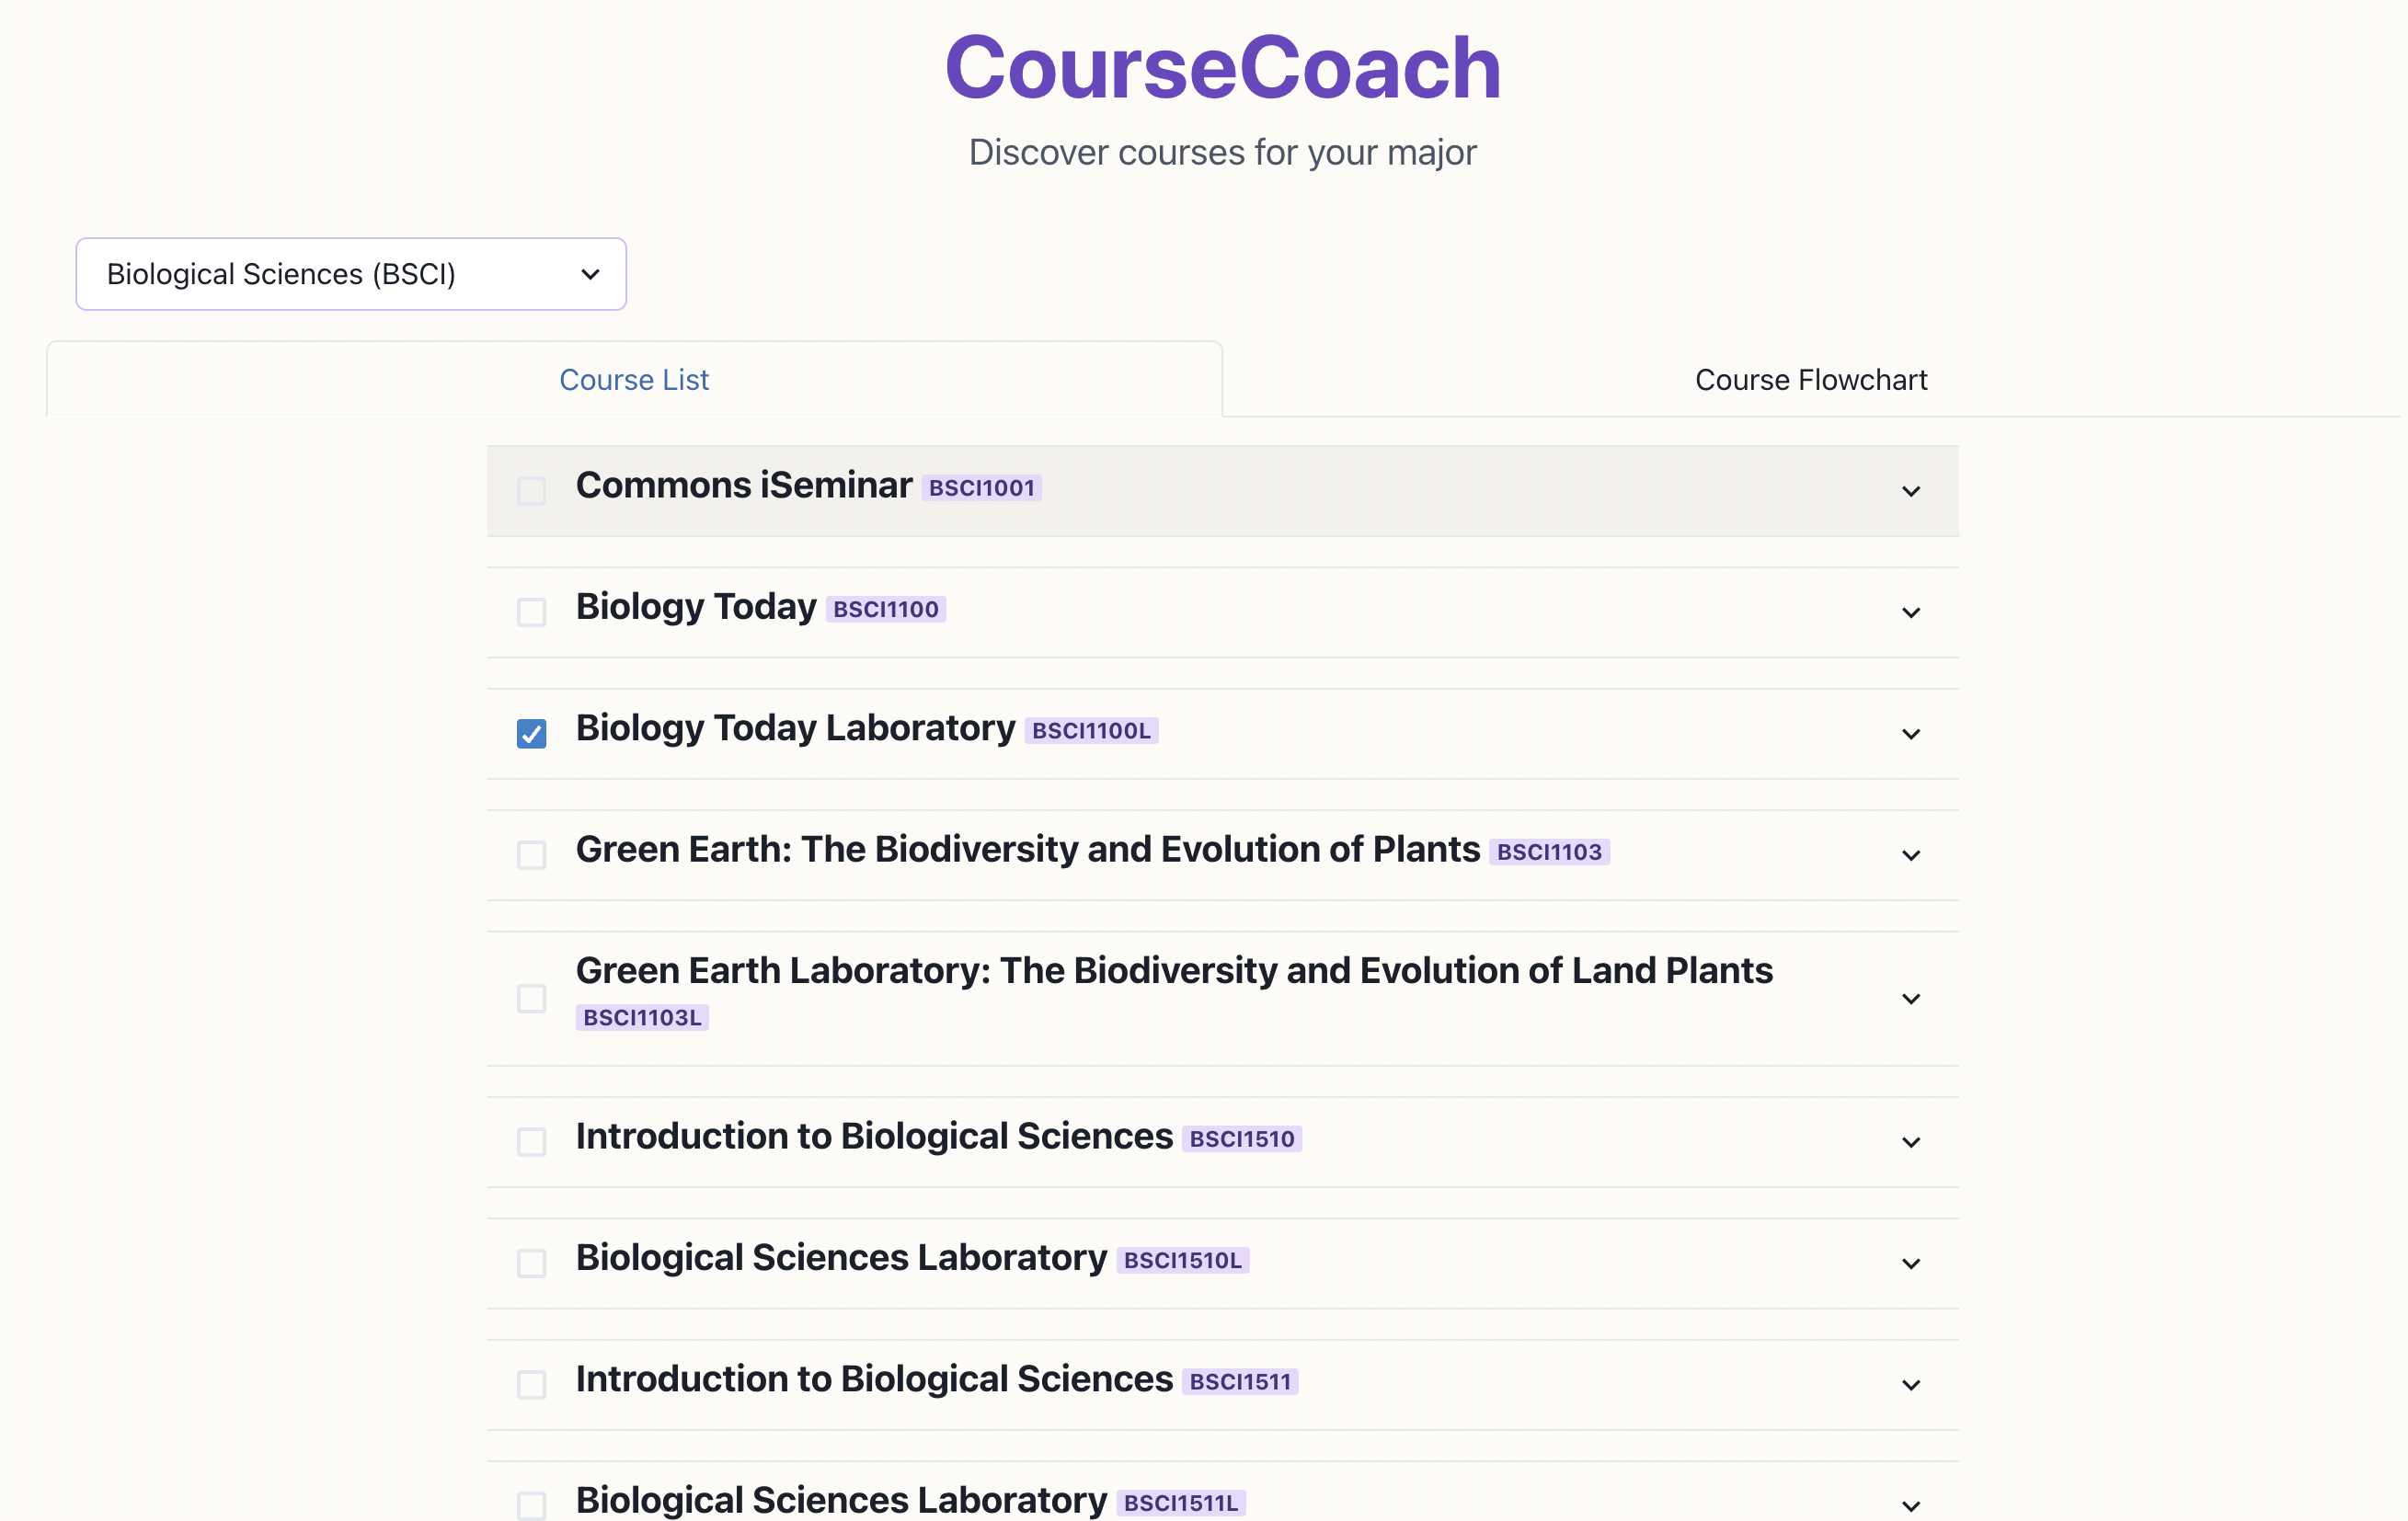Check the Commons iSeminar checkbox
This screenshot has width=2408, height=1521.
click(531, 491)
